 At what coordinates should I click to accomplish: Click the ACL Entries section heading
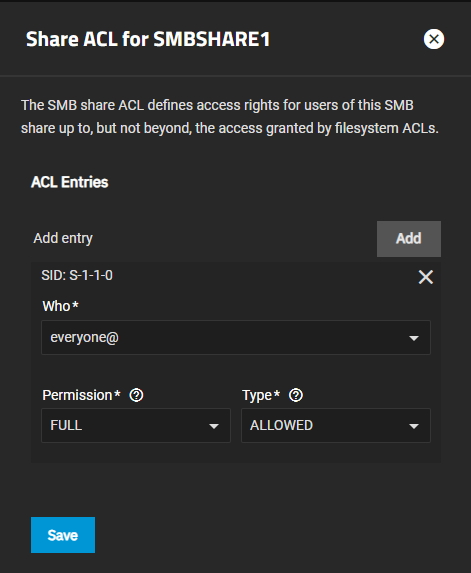69,182
